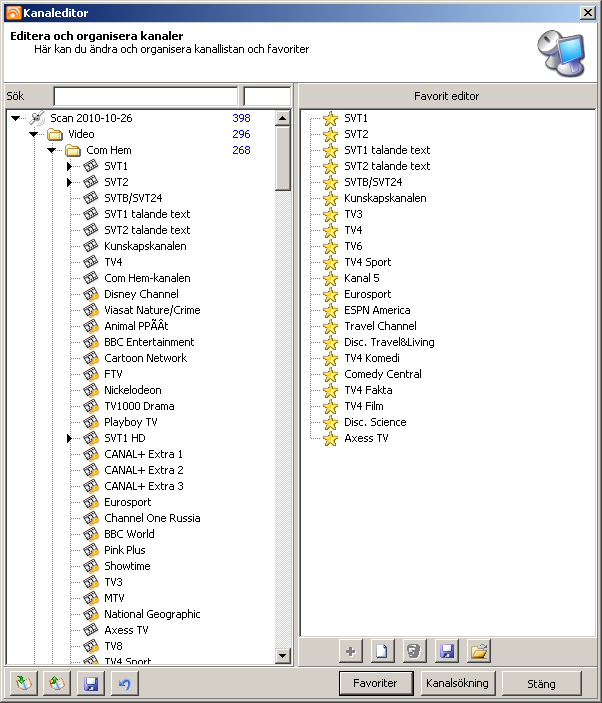Click the star icon beside Comedy Central
The height and width of the screenshot is (703, 602).
330,374
